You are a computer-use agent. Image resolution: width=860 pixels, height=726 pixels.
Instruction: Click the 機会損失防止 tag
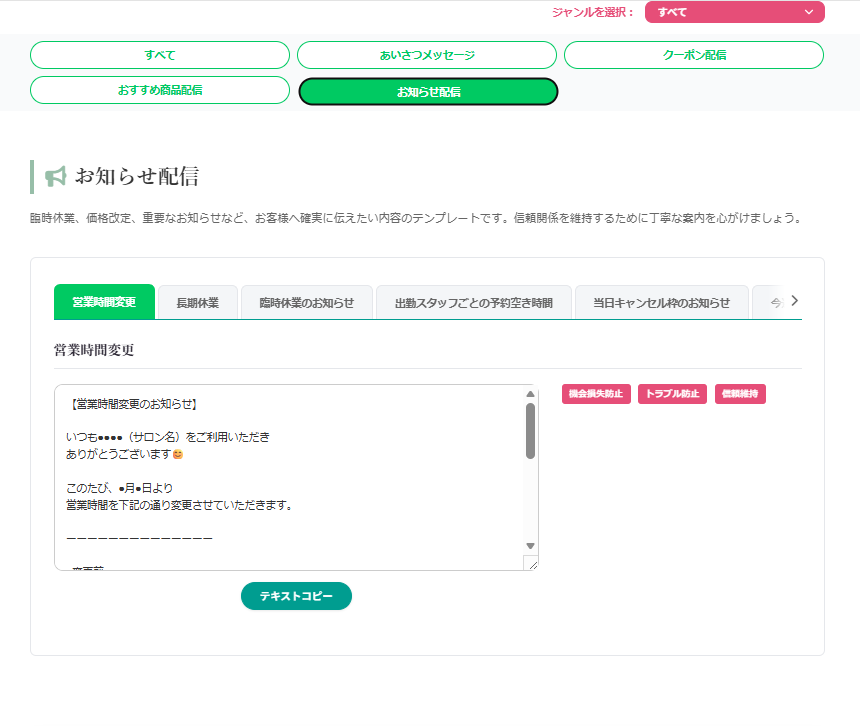(x=596, y=394)
